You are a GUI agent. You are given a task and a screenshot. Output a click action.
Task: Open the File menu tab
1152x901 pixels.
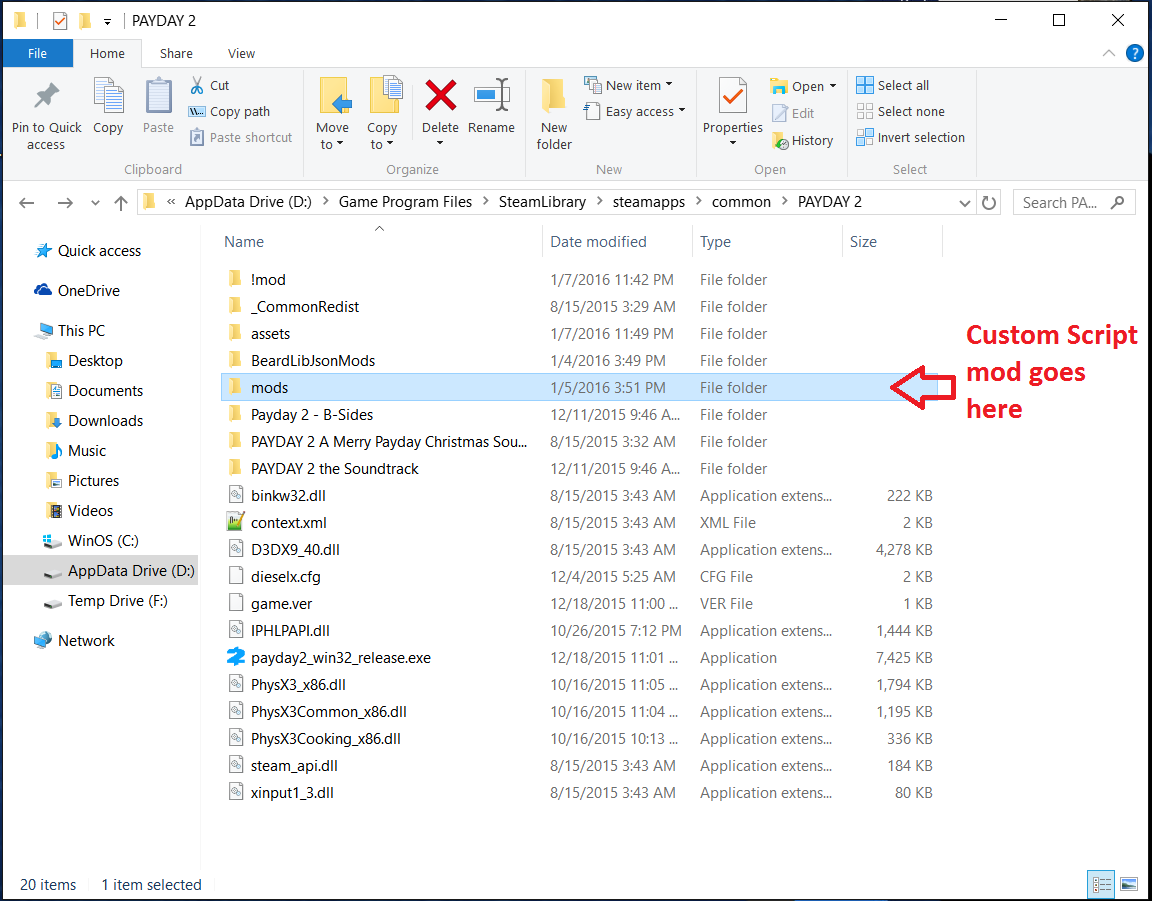pyautogui.click(x=37, y=53)
